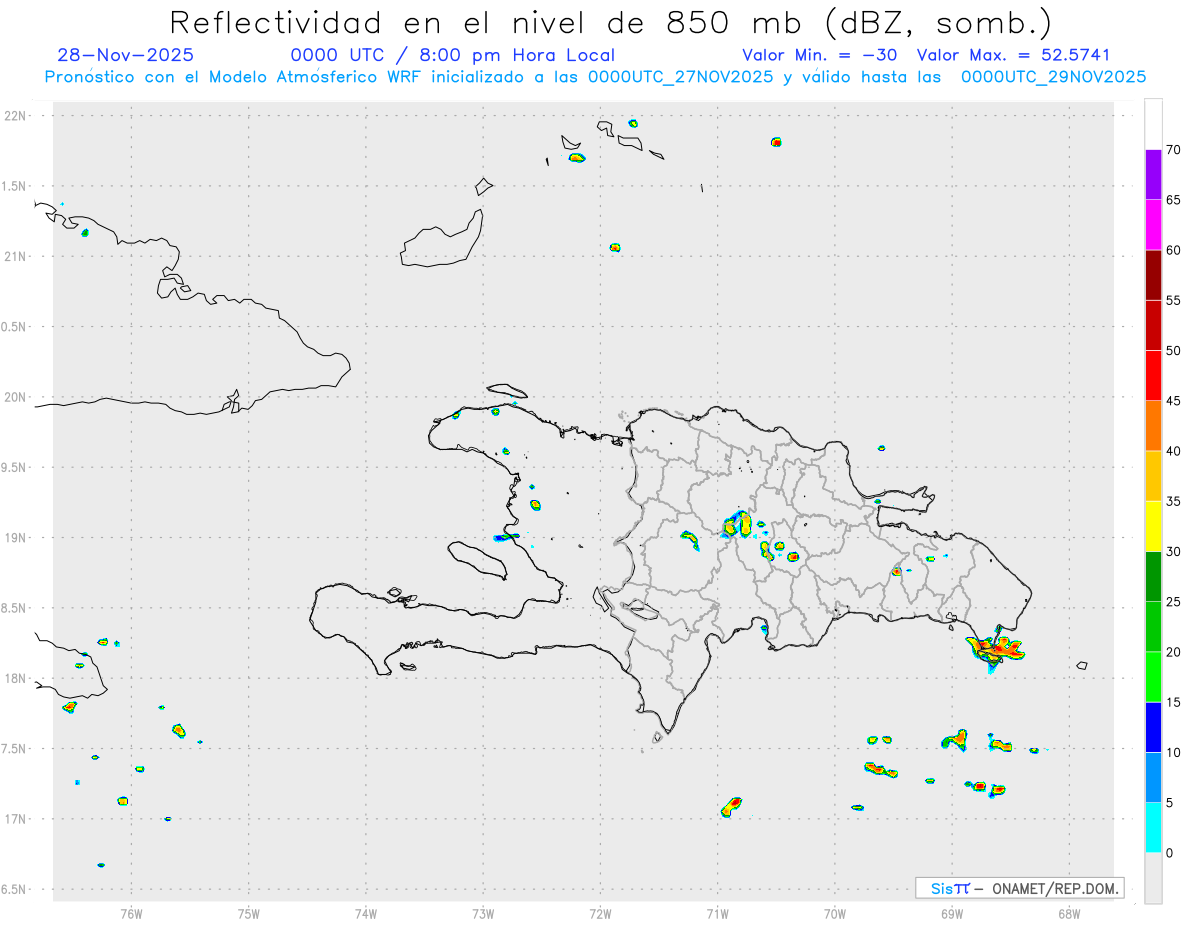Pick the bright red 45–50 dBZ colorbar segment
The image size is (1200, 927).
point(1153,376)
